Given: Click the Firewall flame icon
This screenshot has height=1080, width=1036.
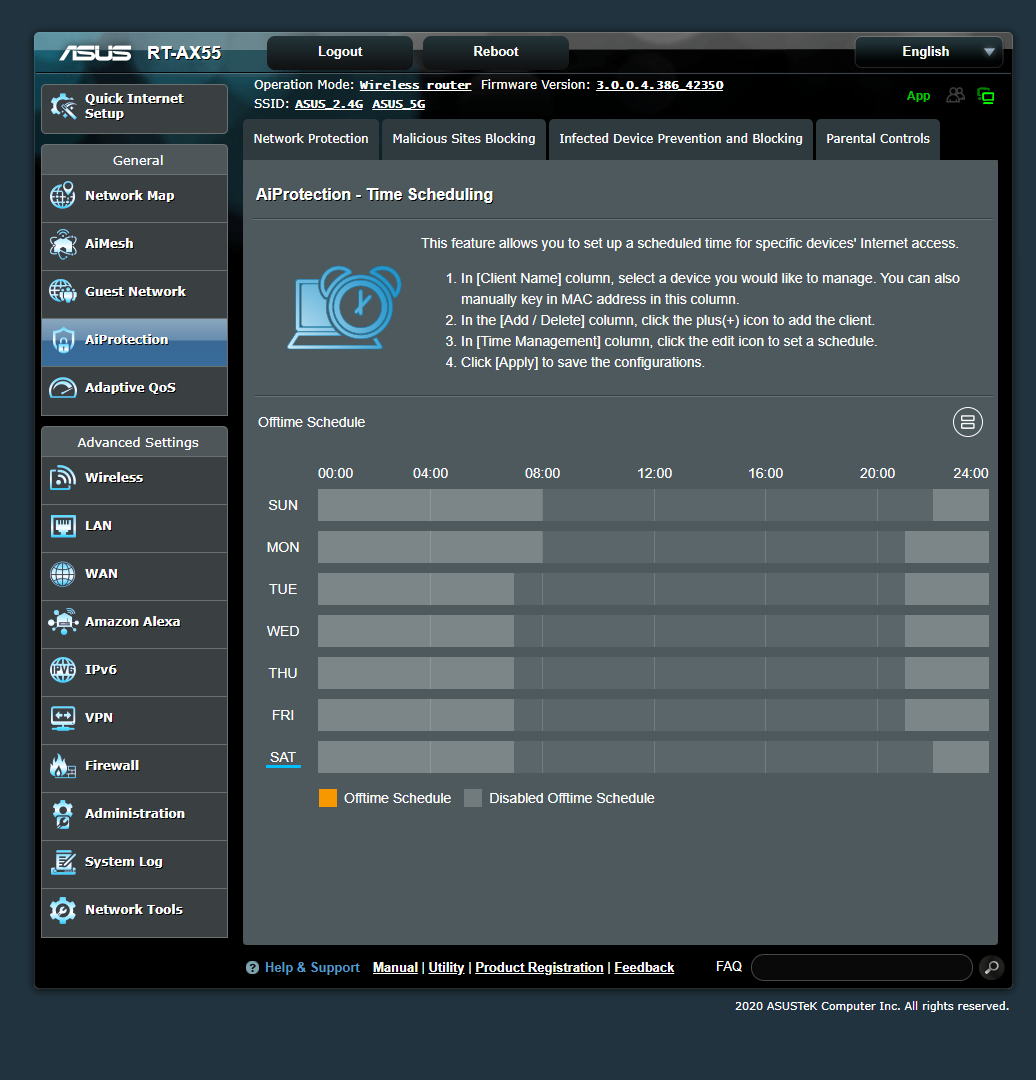Looking at the screenshot, I should 63,766.
